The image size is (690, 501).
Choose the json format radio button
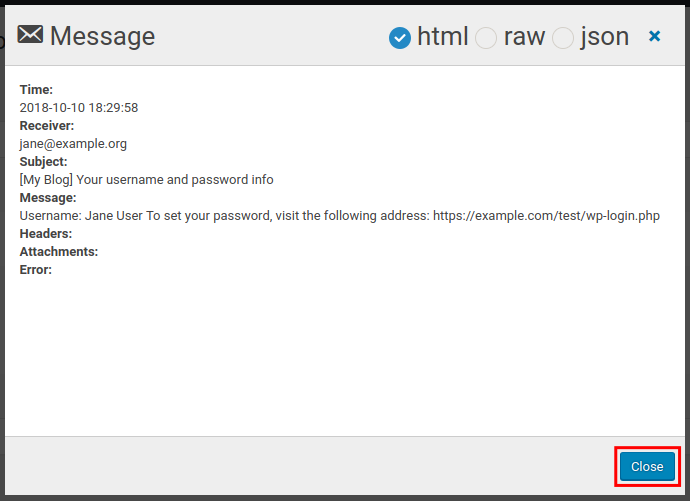click(563, 38)
